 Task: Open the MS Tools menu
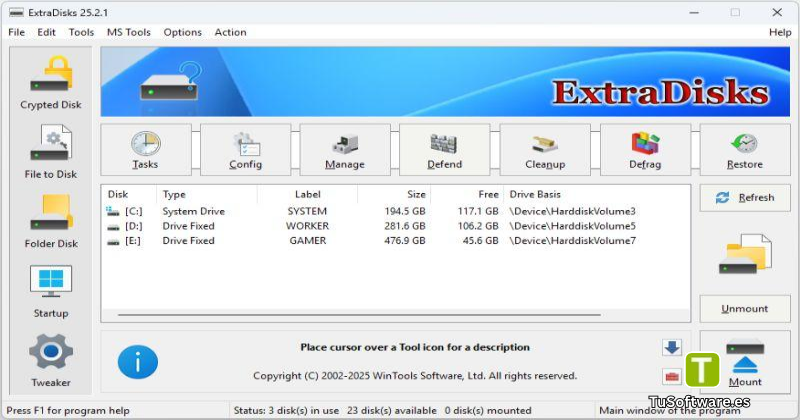click(129, 32)
